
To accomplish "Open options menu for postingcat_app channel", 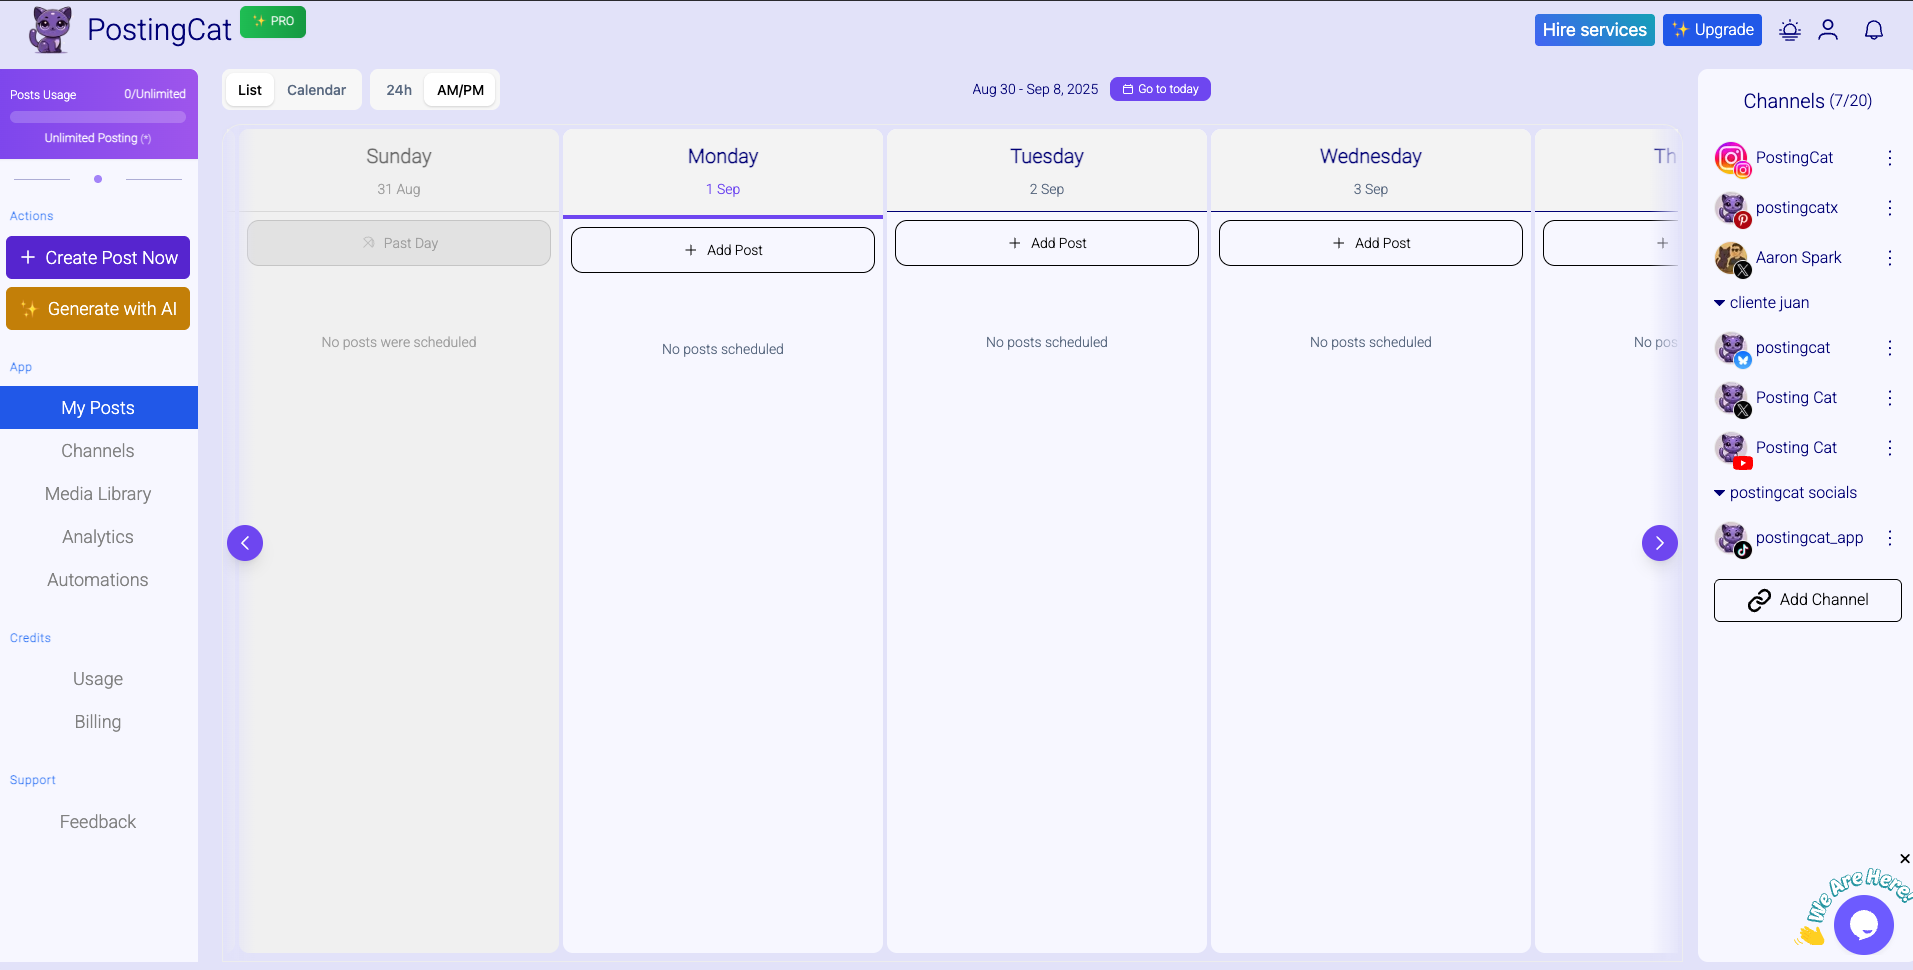I will coord(1890,538).
